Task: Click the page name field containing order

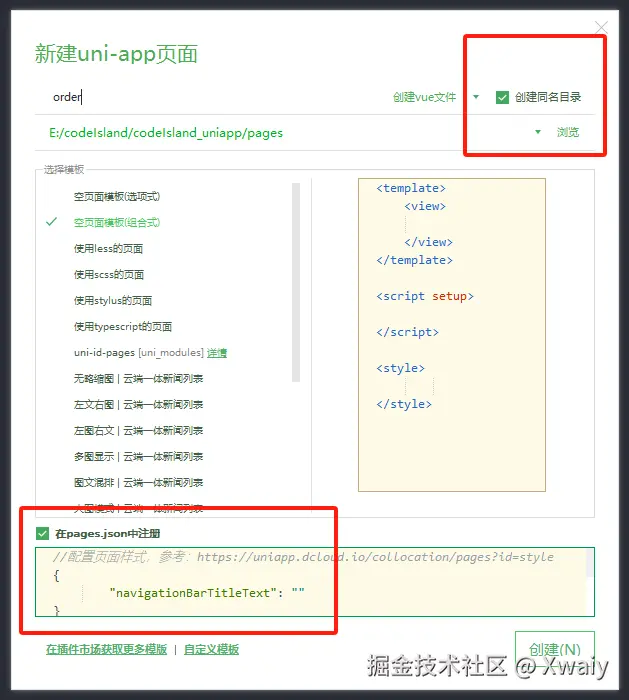Action: click(210, 97)
